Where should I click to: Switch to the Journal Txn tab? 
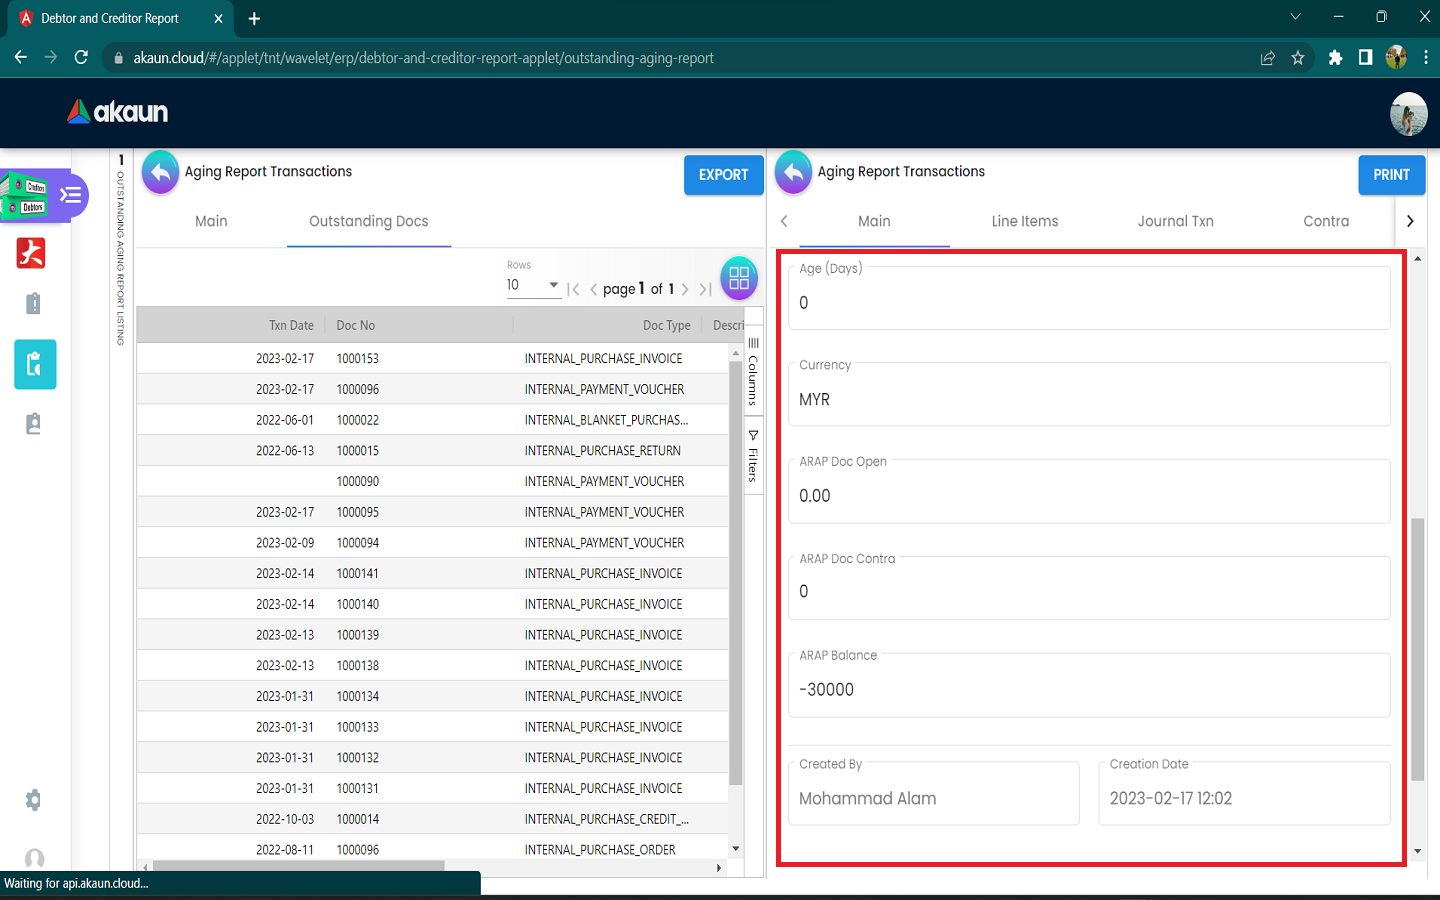click(x=1175, y=221)
